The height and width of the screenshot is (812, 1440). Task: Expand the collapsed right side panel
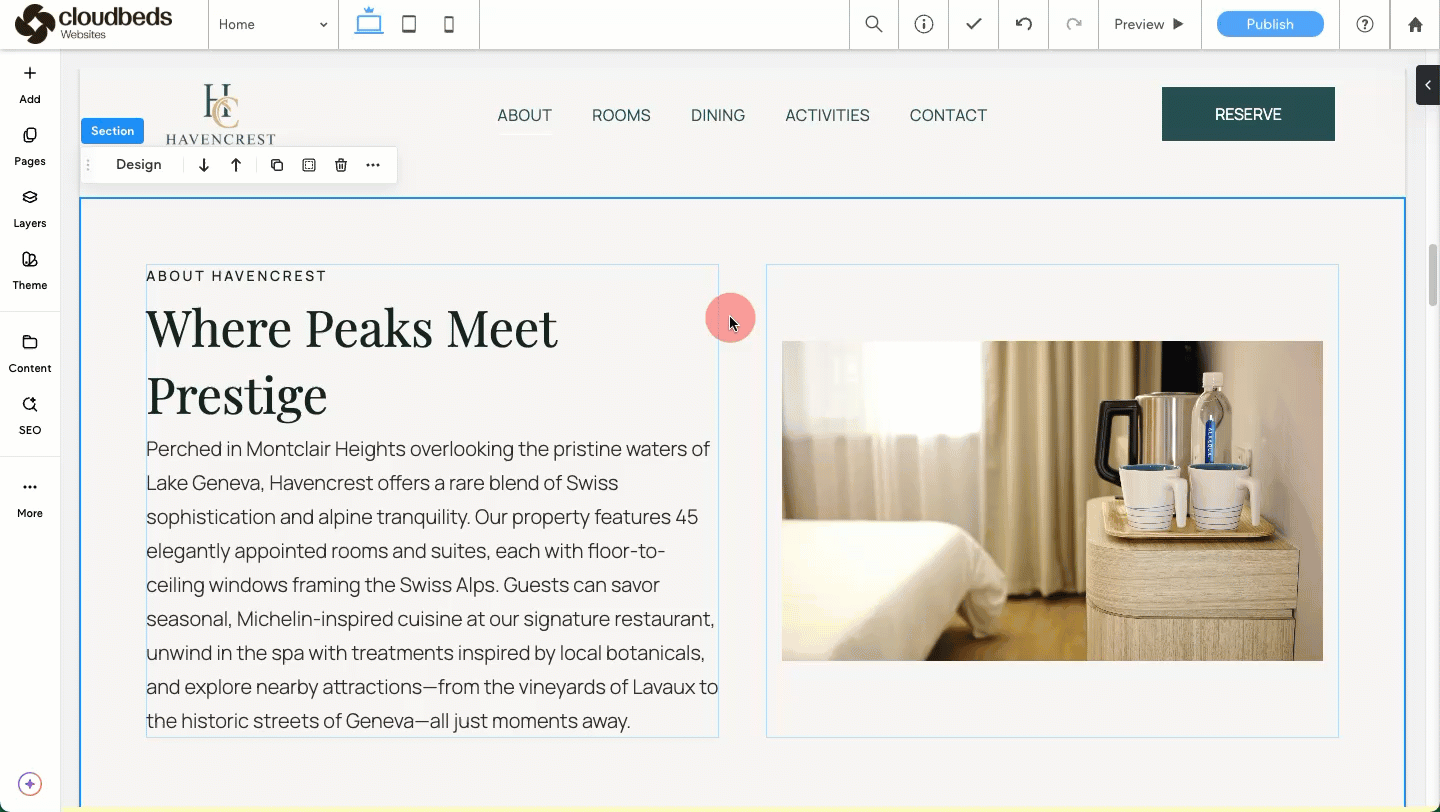1427,85
